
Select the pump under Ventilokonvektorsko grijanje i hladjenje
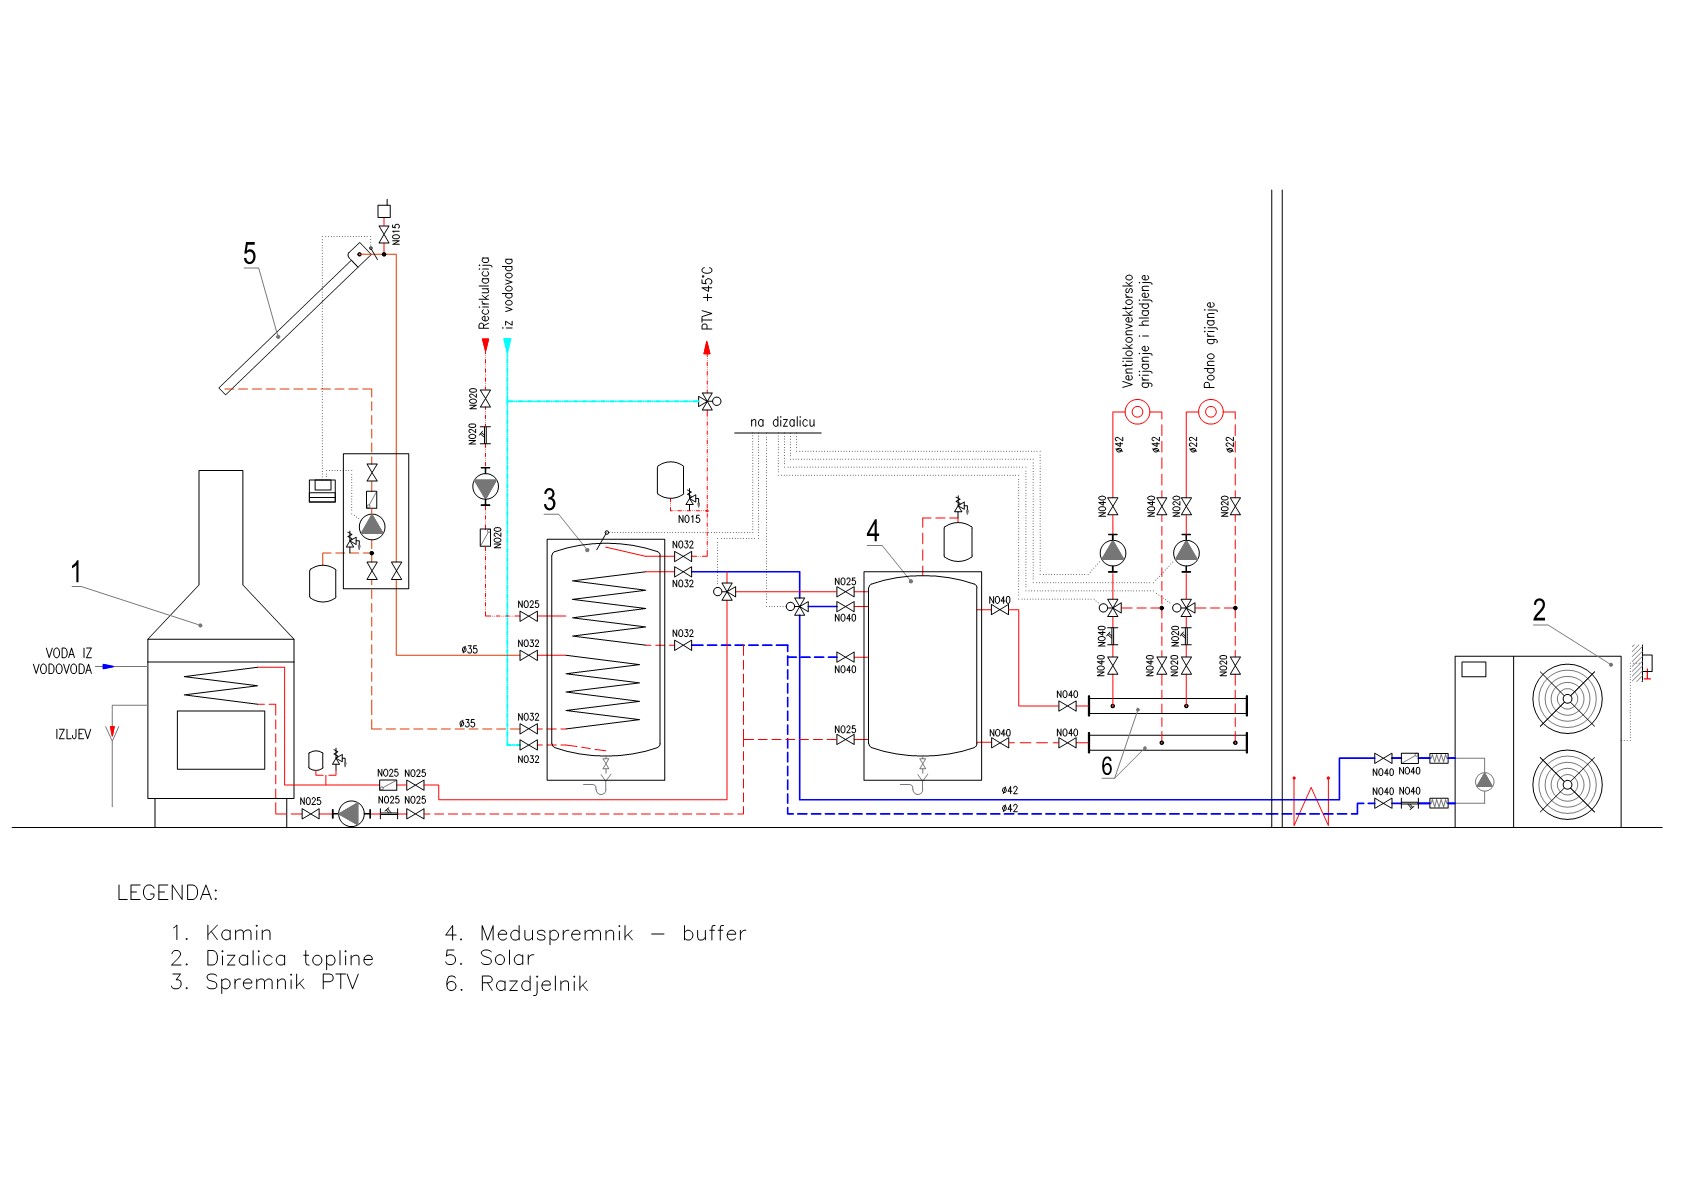click(x=1113, y=552)
